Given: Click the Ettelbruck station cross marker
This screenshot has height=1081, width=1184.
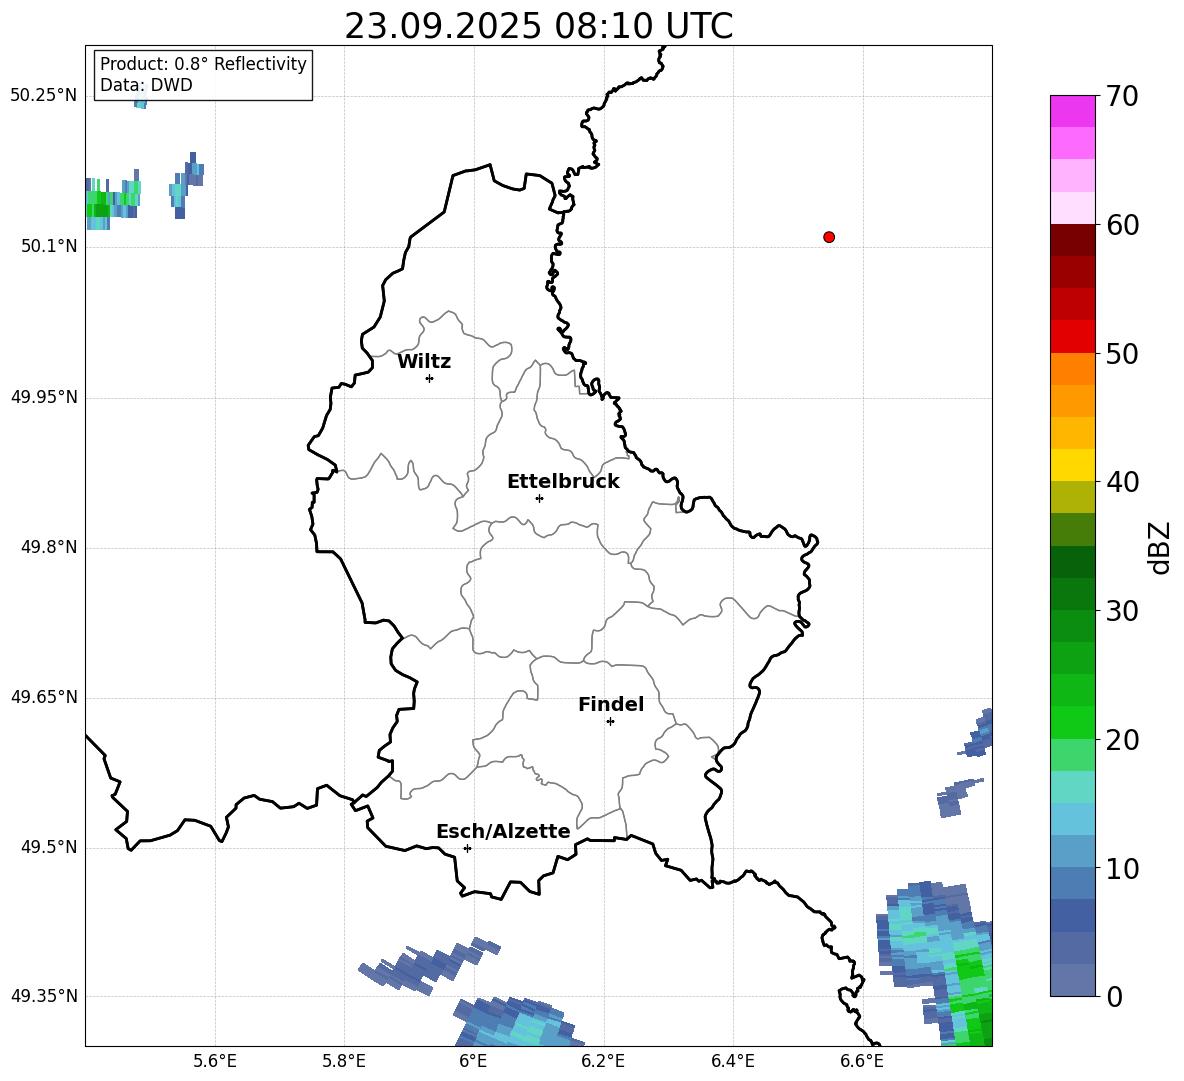Looking at the screenshot, I should [x=539, y=498].
